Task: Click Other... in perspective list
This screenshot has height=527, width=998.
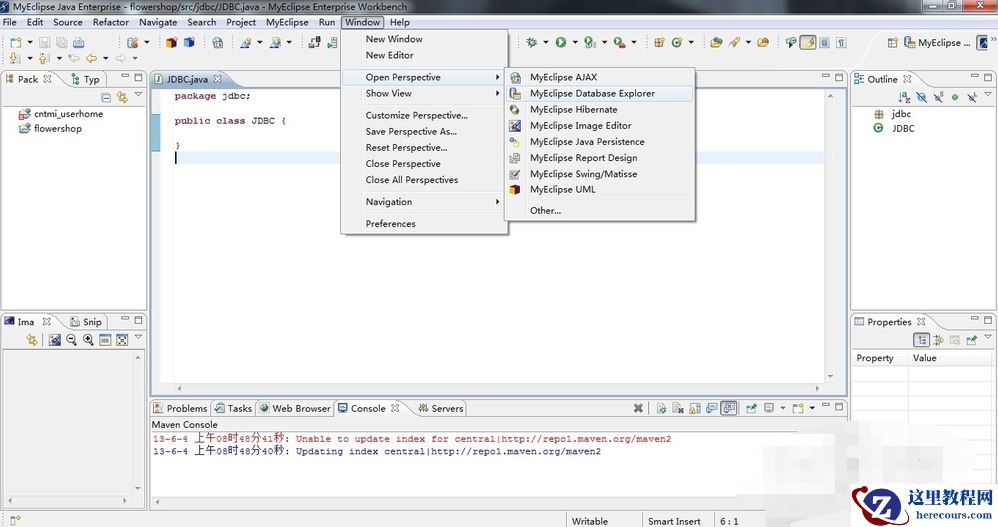Action: pyautogui.click(x=545, y=211)
